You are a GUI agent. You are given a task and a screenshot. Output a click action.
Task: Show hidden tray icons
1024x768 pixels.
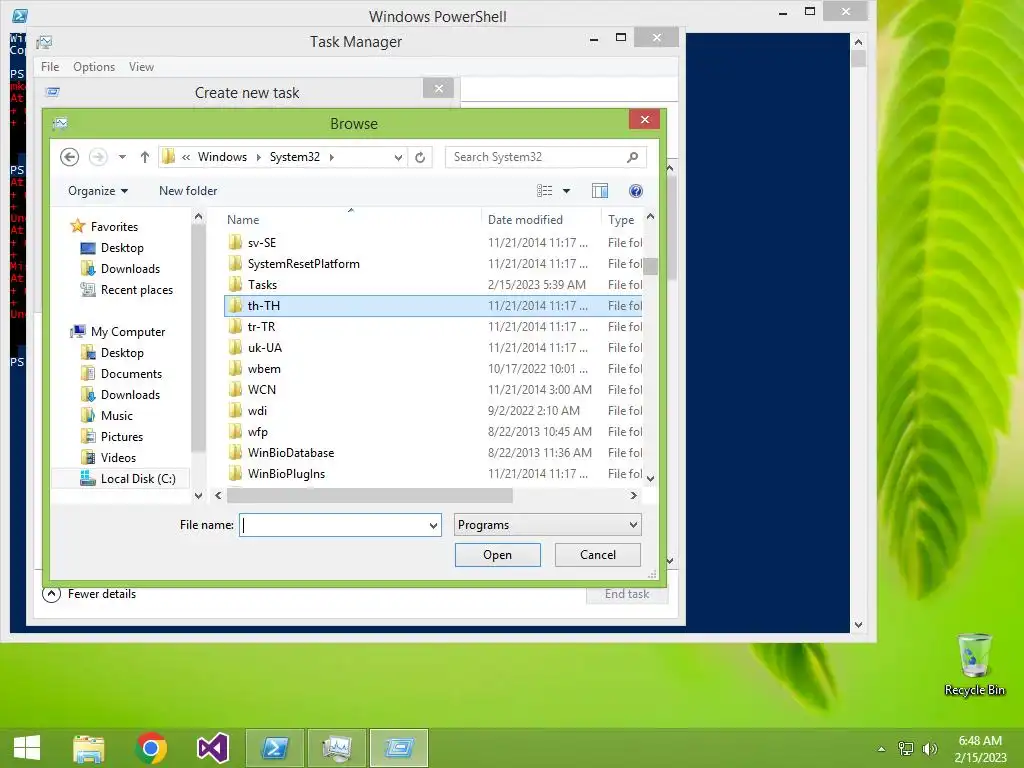coord(882,749)
